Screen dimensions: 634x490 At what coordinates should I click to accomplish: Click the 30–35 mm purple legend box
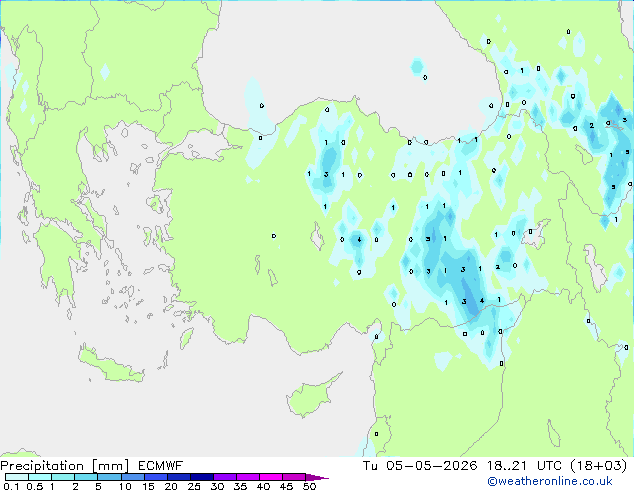[224, 477]
